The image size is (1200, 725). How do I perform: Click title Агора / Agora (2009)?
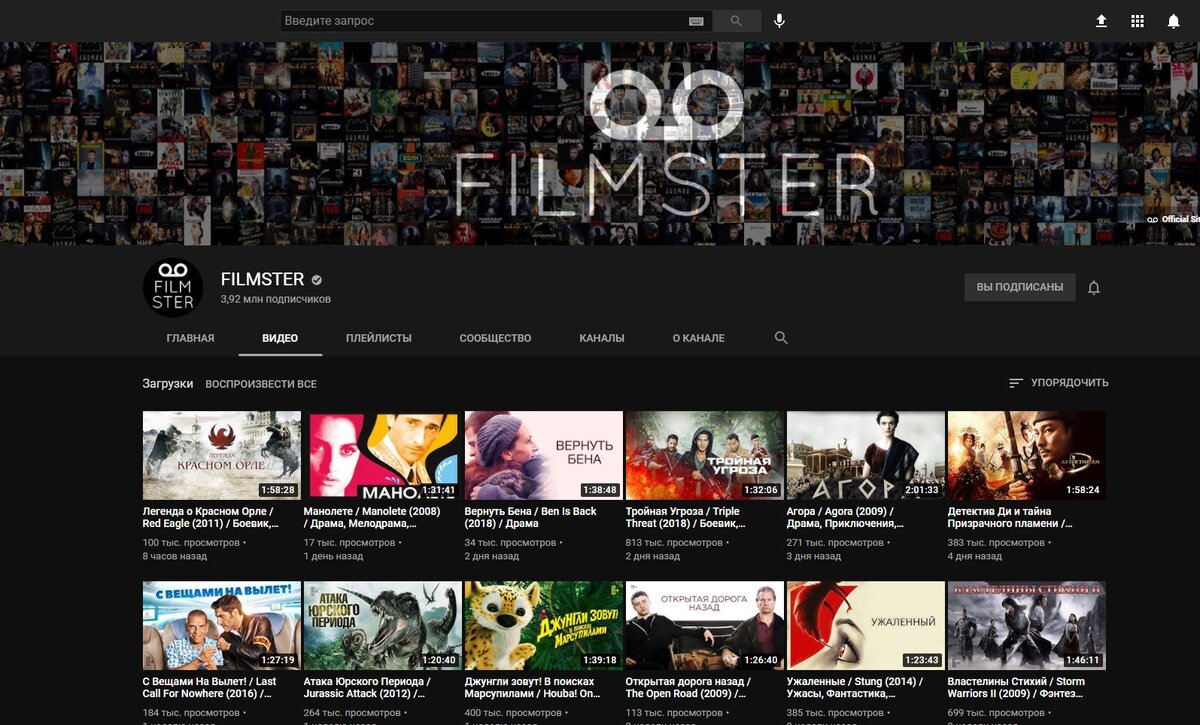coord(846,517)
